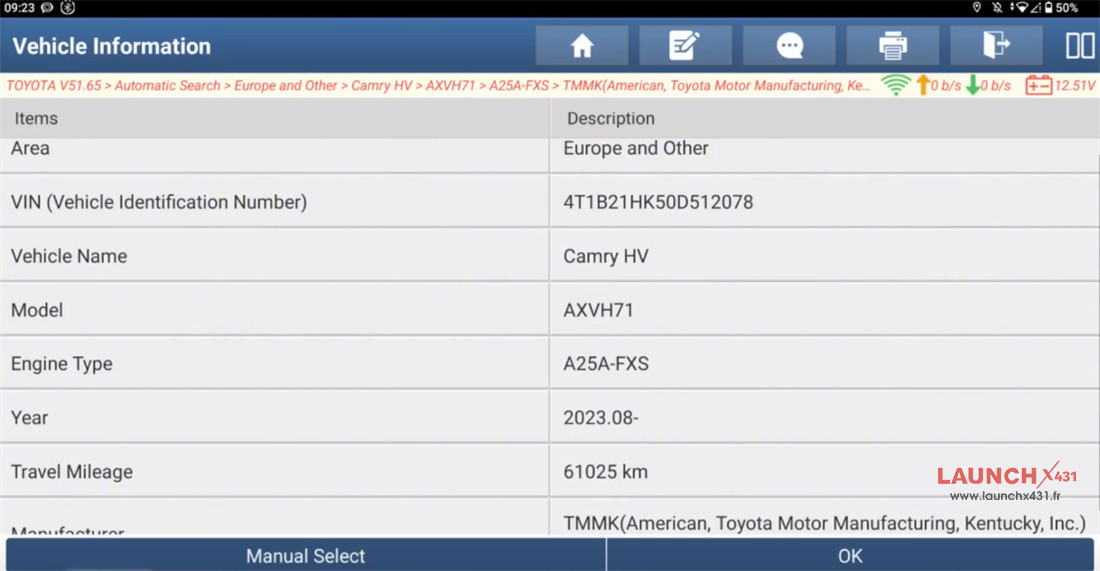Select the AXVH71 model value
Viewport: 1100px width, 571px height.
(x=598, y=310)
